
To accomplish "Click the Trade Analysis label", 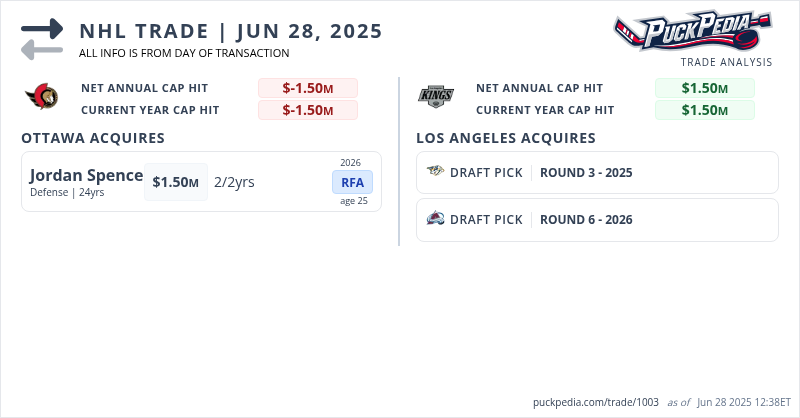I will [x=726, y=62].
